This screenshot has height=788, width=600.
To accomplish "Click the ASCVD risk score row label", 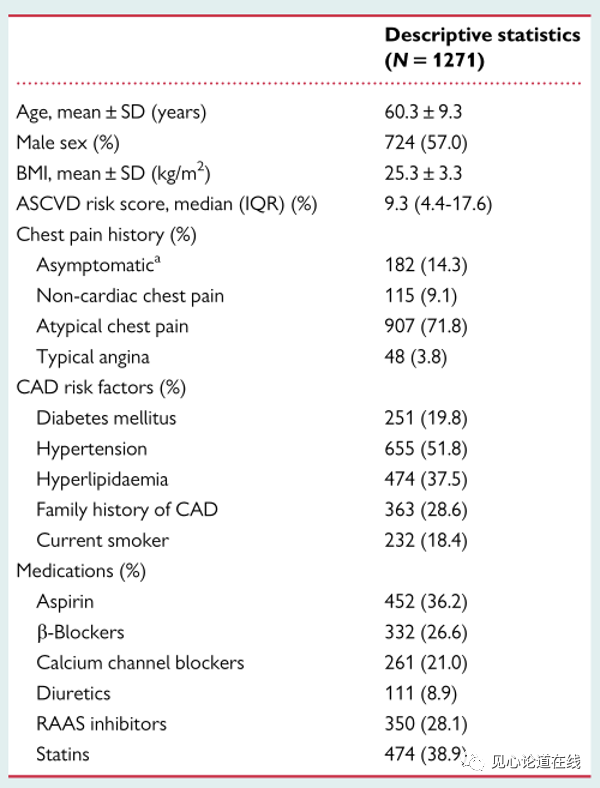I will tap(166, 204).
